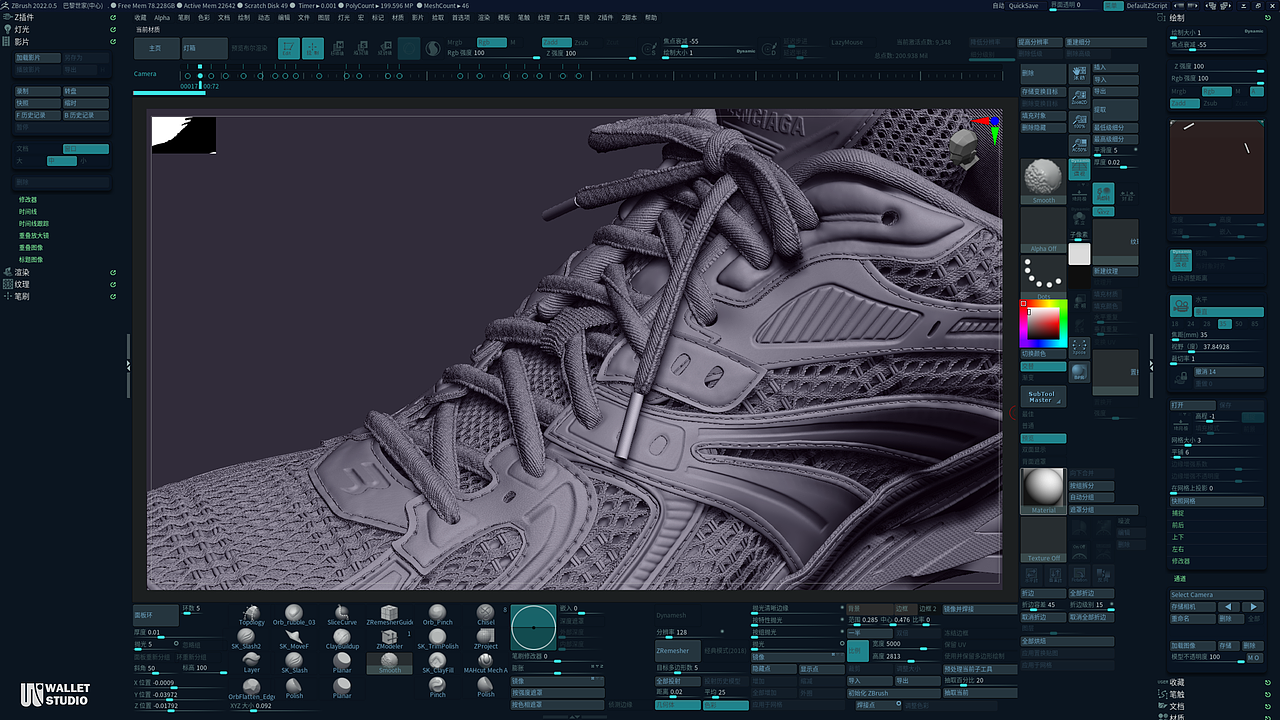
Task: Open the Alpha menu
Action: [162, 17]
